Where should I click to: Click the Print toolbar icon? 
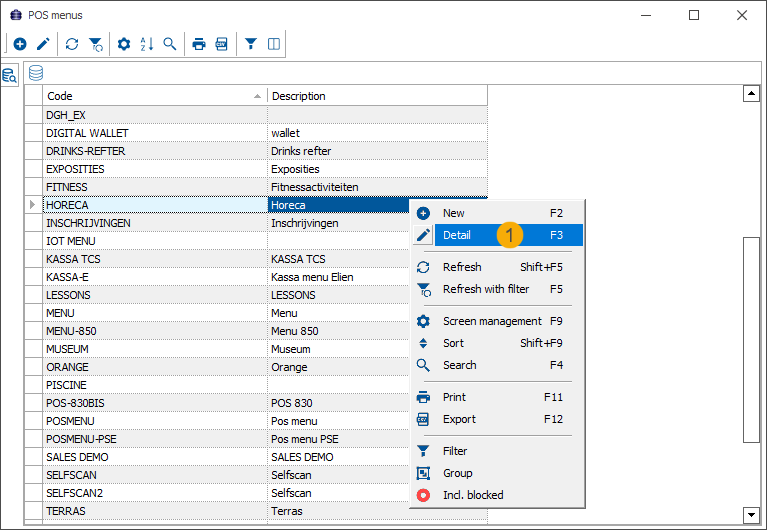[199, 44]
